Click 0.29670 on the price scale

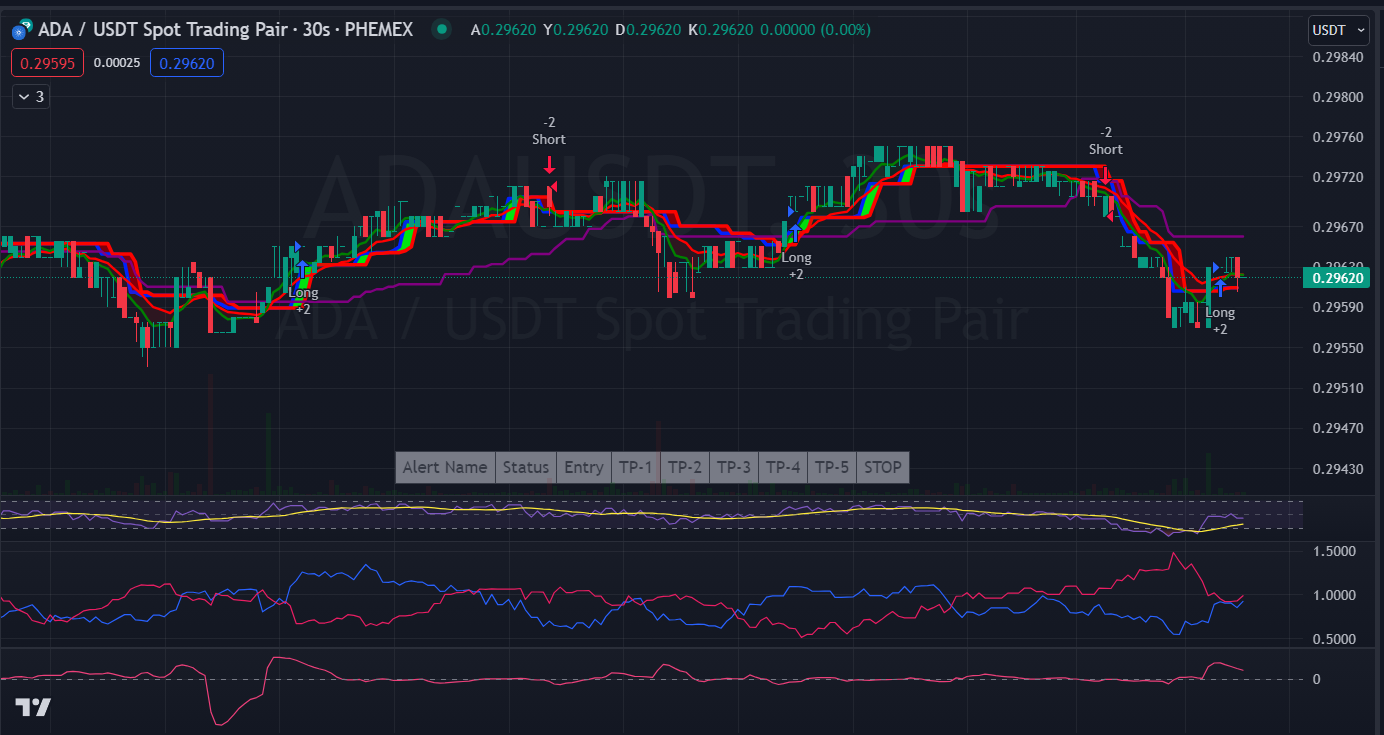click(x=1337, y=227)
